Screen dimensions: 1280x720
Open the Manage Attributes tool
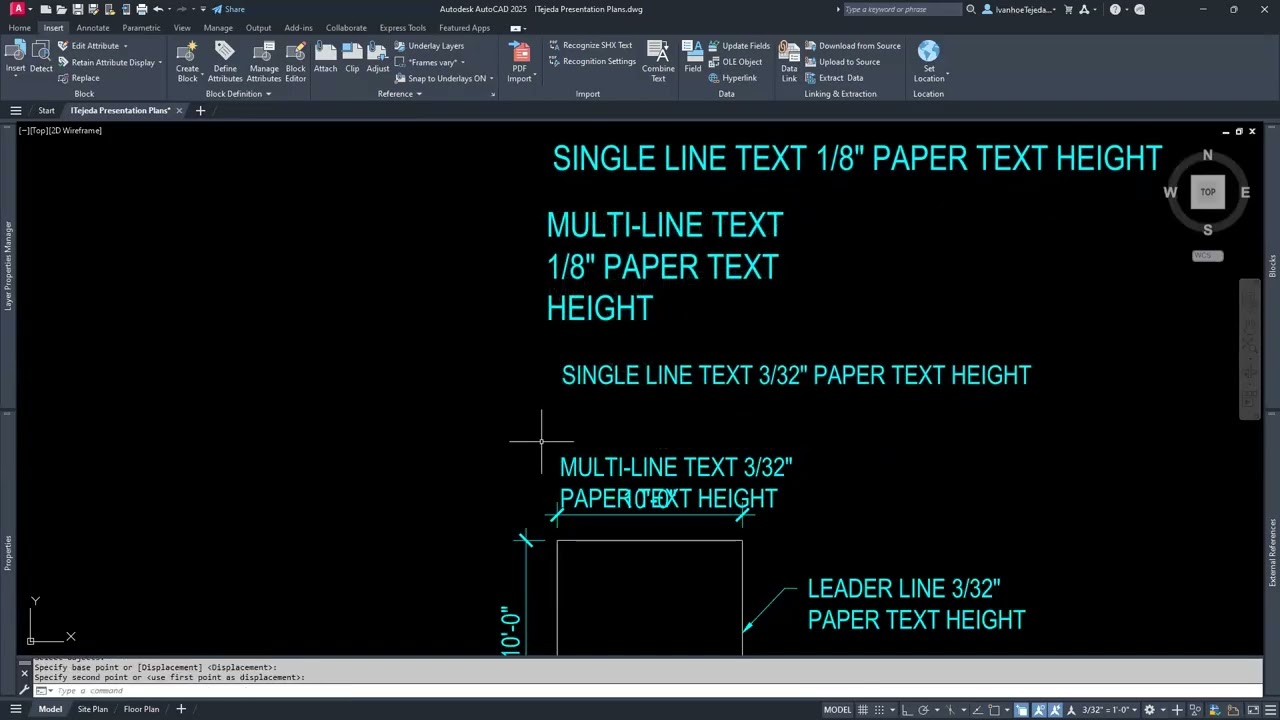click(x=264, y=61)
